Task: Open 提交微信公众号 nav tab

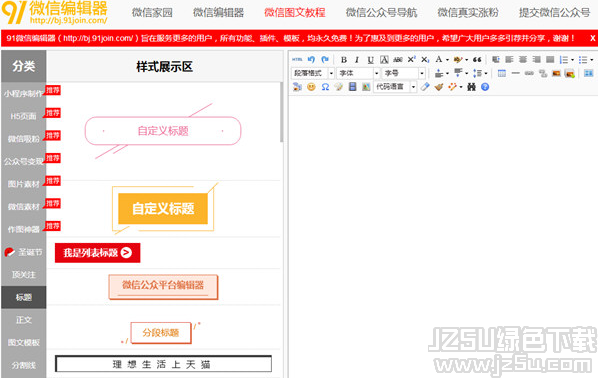Action: click(555, 13)
